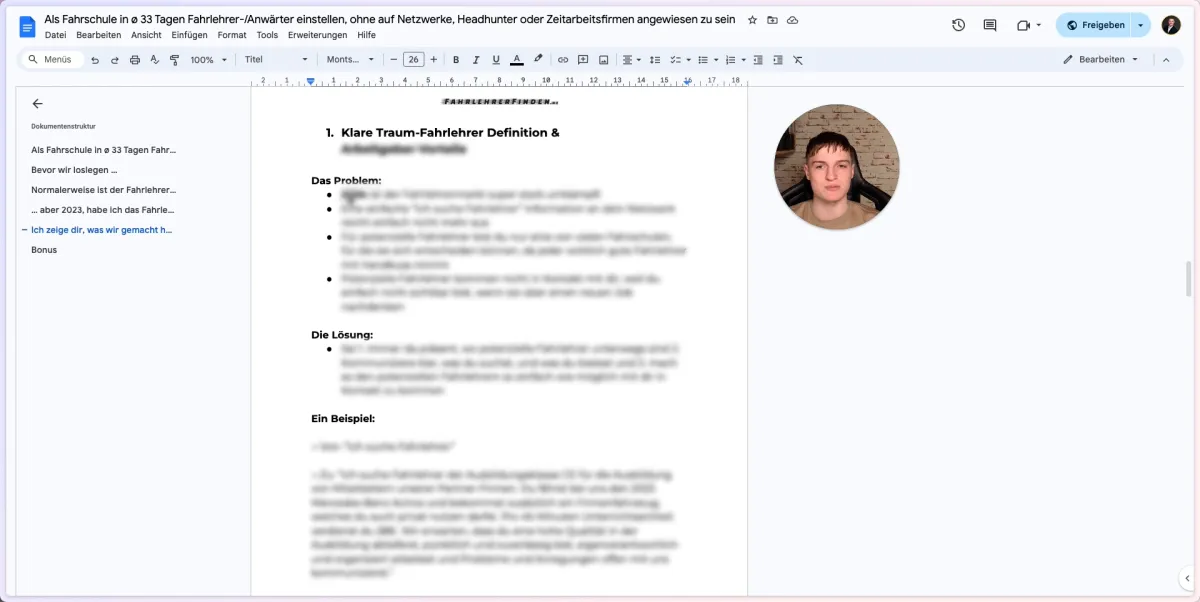Click the paint format roller icon

click(x=175, y=60)
